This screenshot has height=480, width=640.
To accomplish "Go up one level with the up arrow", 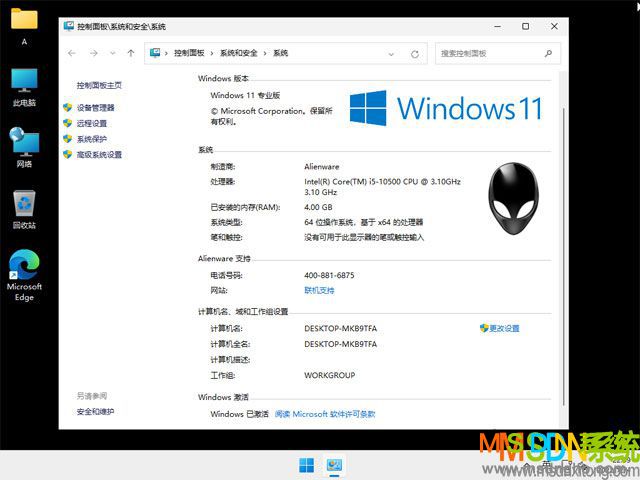I will click(x=131, y=53).
